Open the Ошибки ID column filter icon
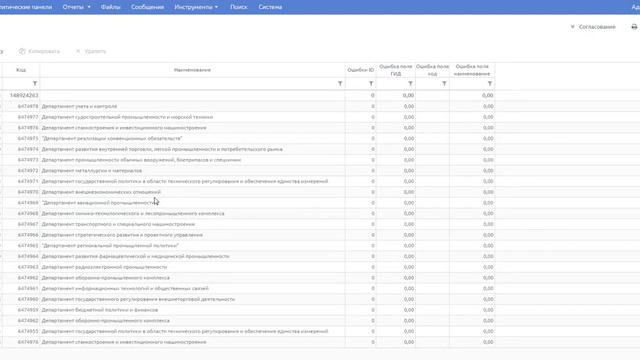 pos(371,84)
